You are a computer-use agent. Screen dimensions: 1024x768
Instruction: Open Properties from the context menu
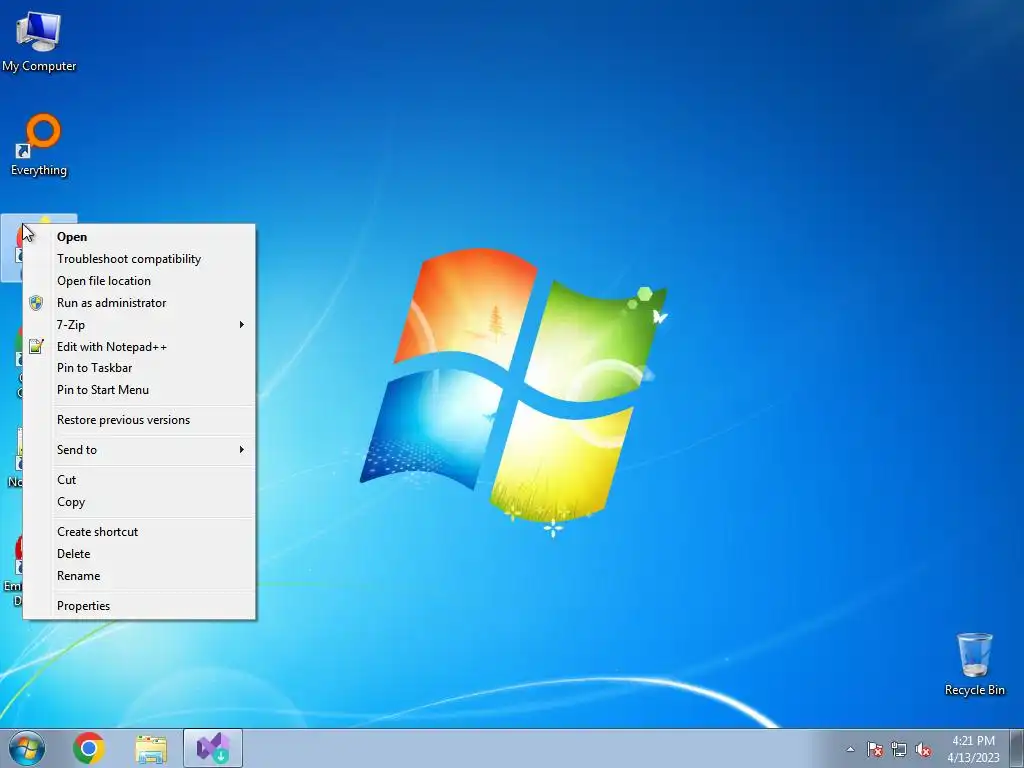140,606
